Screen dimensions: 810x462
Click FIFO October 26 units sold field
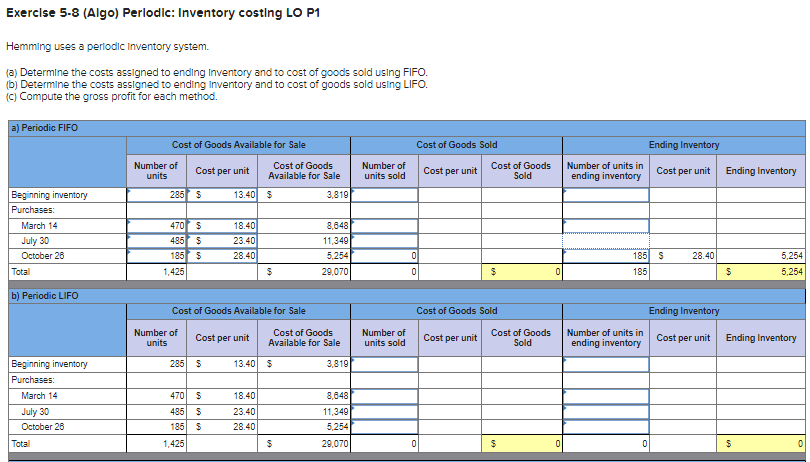coord(384,256)
